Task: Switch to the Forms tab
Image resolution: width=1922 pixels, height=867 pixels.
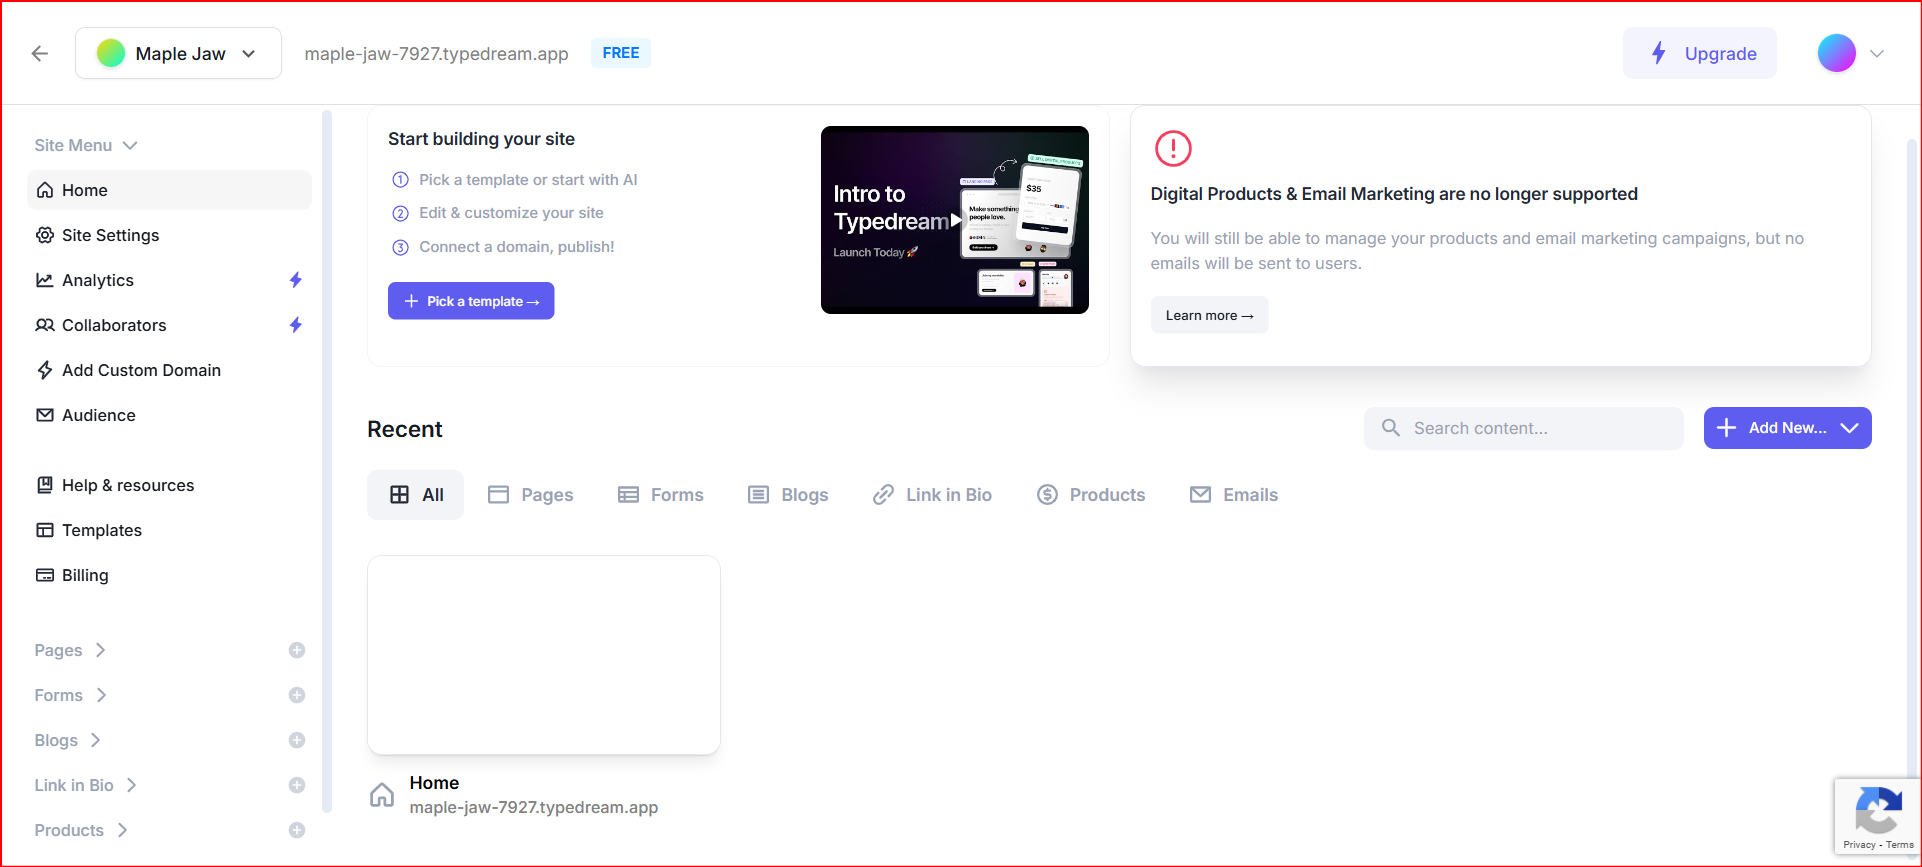Action: point(660,495)
